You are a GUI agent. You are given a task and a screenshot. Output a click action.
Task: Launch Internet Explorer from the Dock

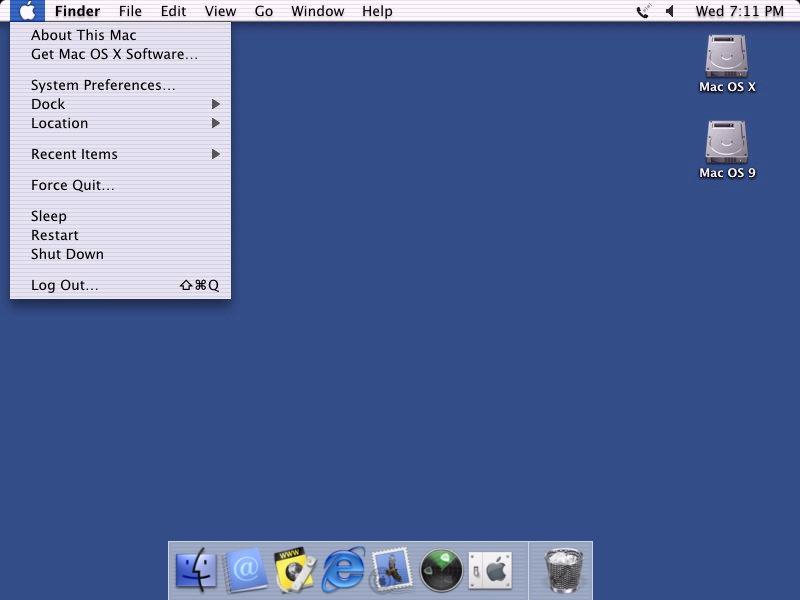[x=343, y=569]
